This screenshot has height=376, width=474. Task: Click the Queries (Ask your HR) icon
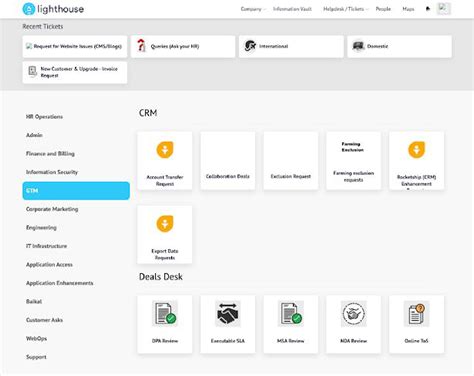(x=142, y=46)
